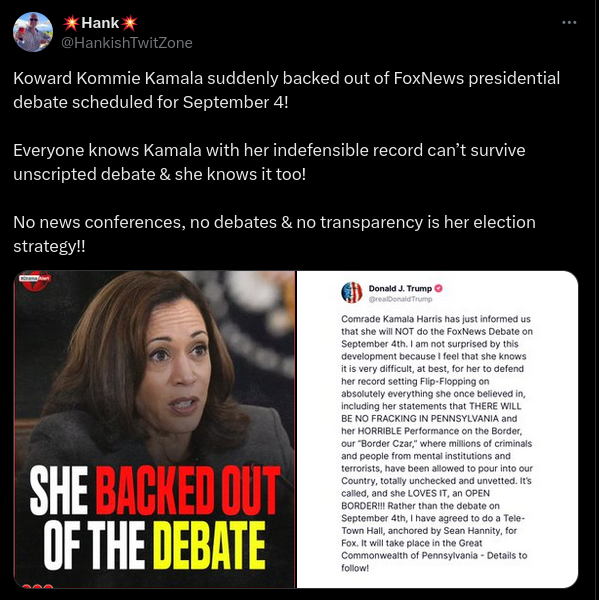Open the @HankishTwitZone handle link
Viewport: 599px width, 600px height.
click(127, 43)
